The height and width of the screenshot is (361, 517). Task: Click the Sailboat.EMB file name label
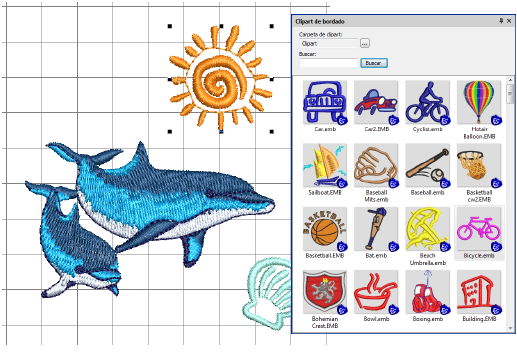click(x=325, y=192)
